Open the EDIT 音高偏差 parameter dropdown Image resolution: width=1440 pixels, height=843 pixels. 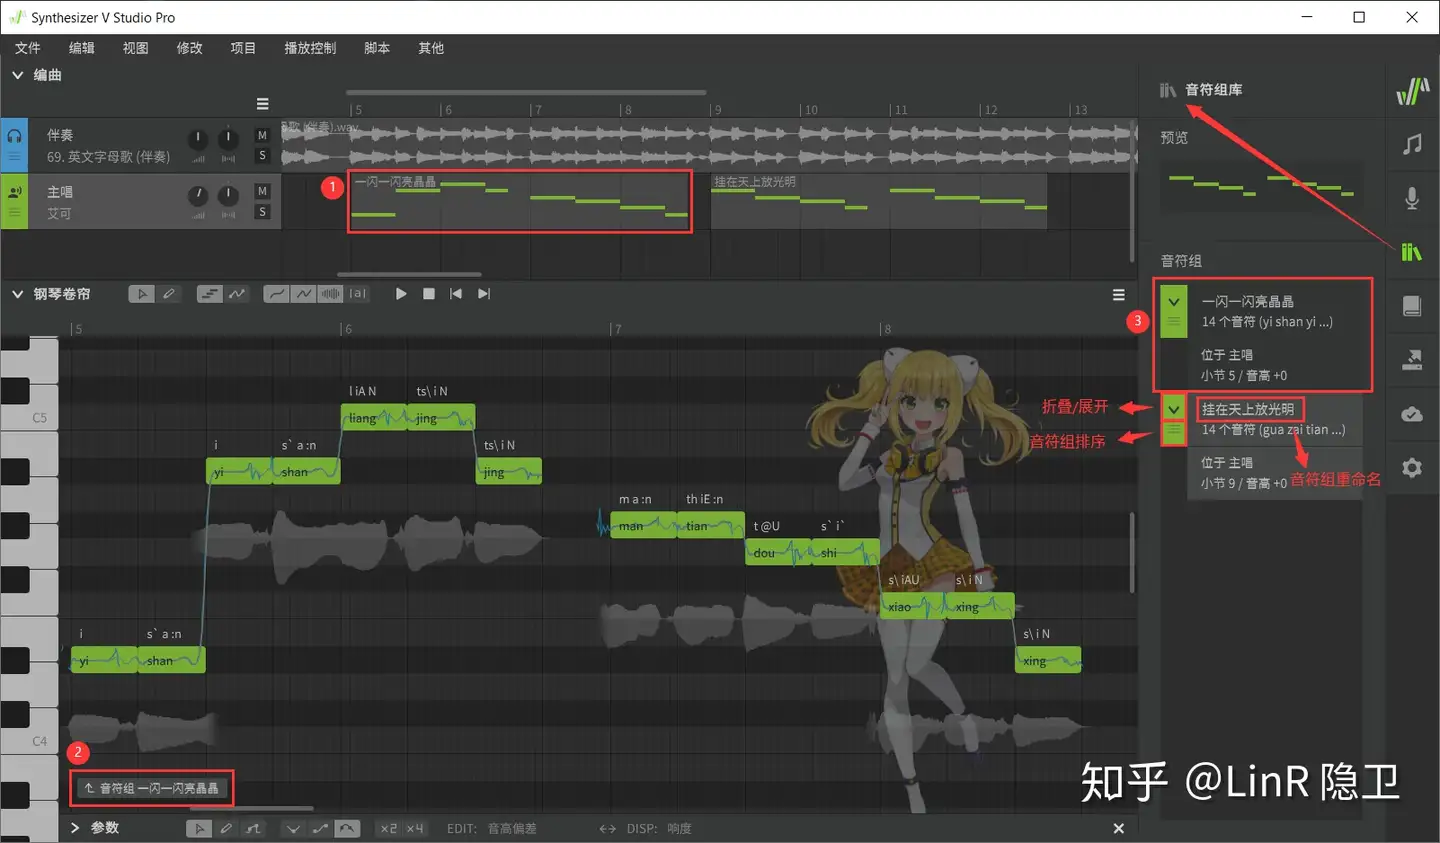(x=512, y=828)
